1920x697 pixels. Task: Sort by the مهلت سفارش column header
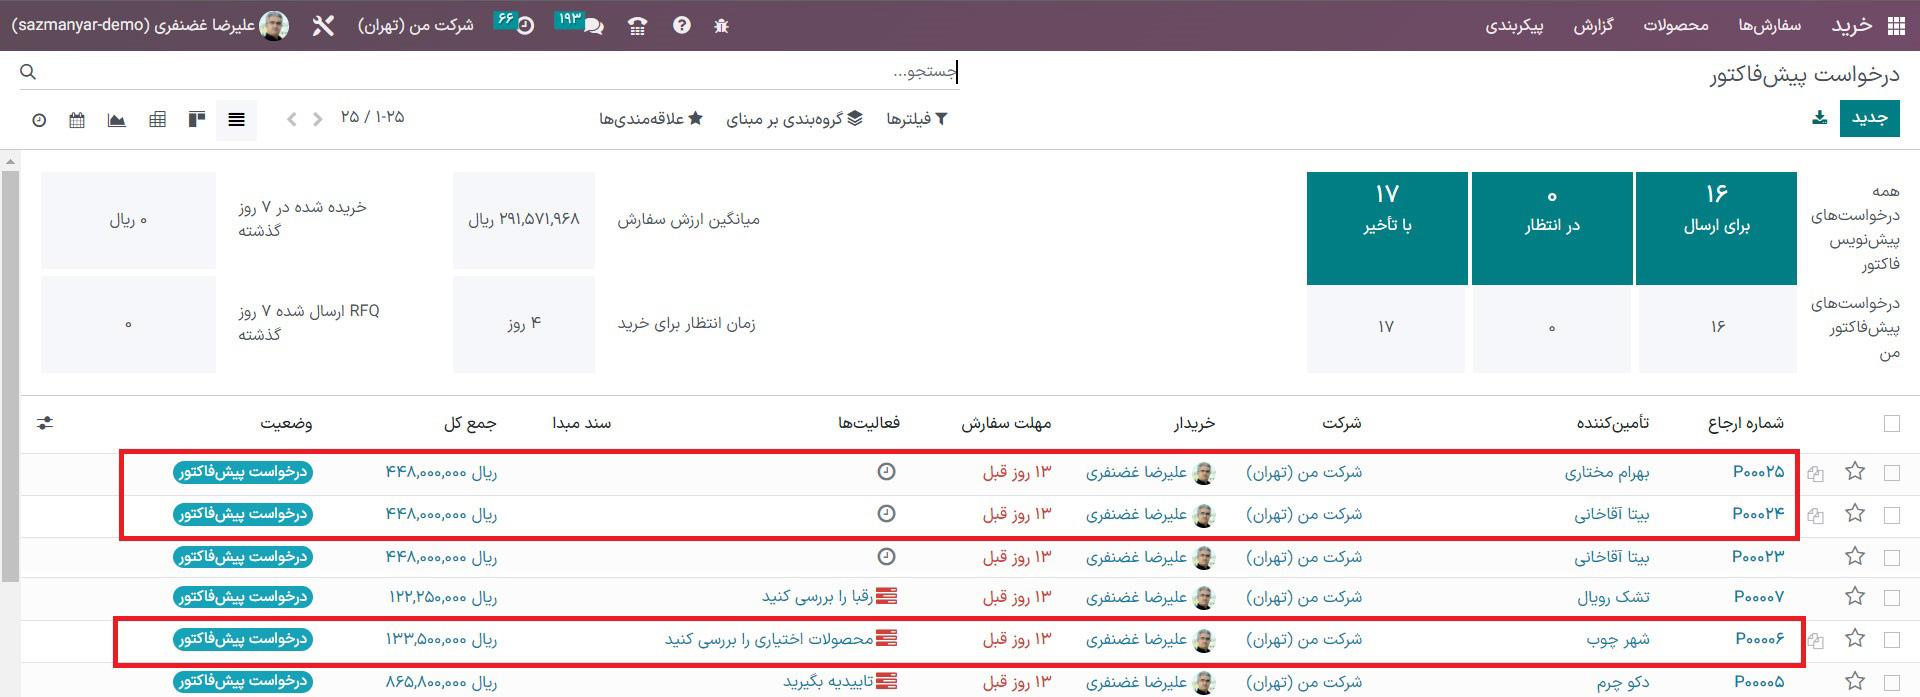click(1006, 424)
